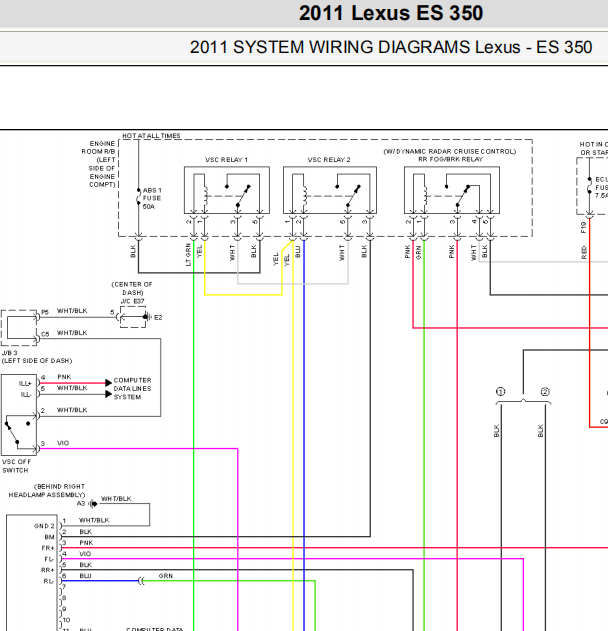Click the arrowhead on the PNK ILL+ wire
Viewport: 608px width, 631px height.
click(x=108, y=383)
